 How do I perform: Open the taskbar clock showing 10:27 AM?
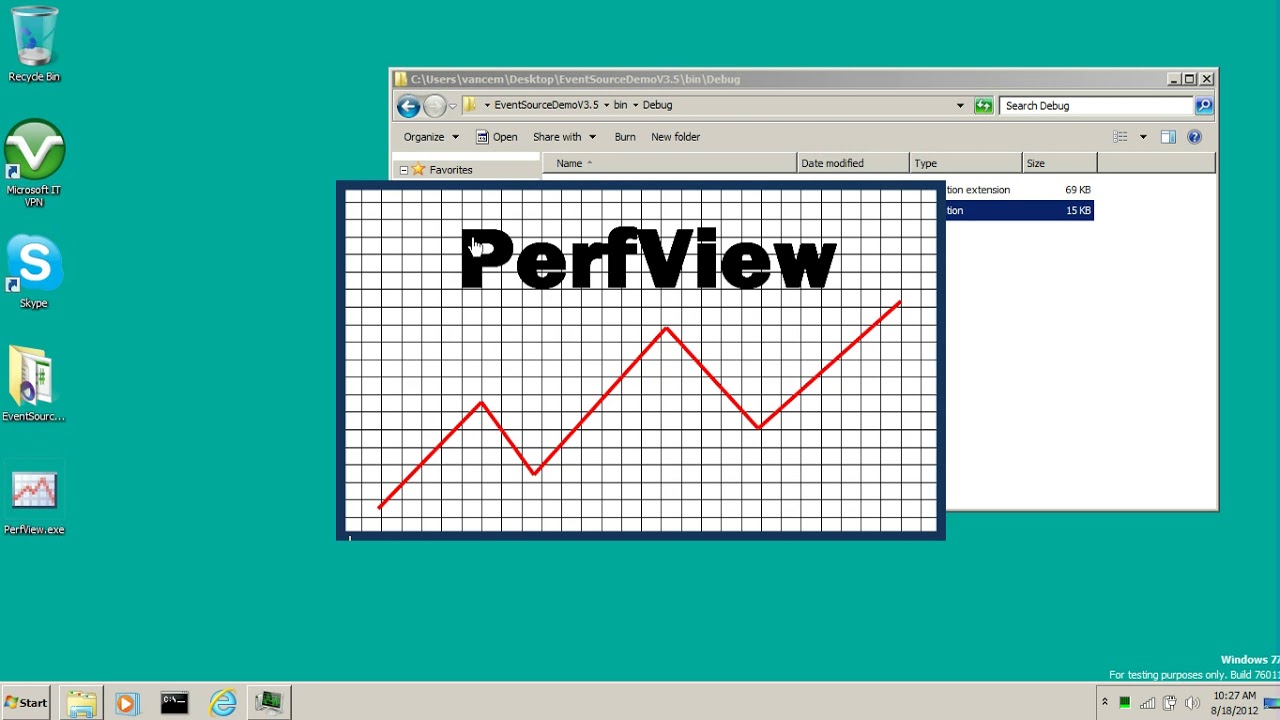[1234, 703]
